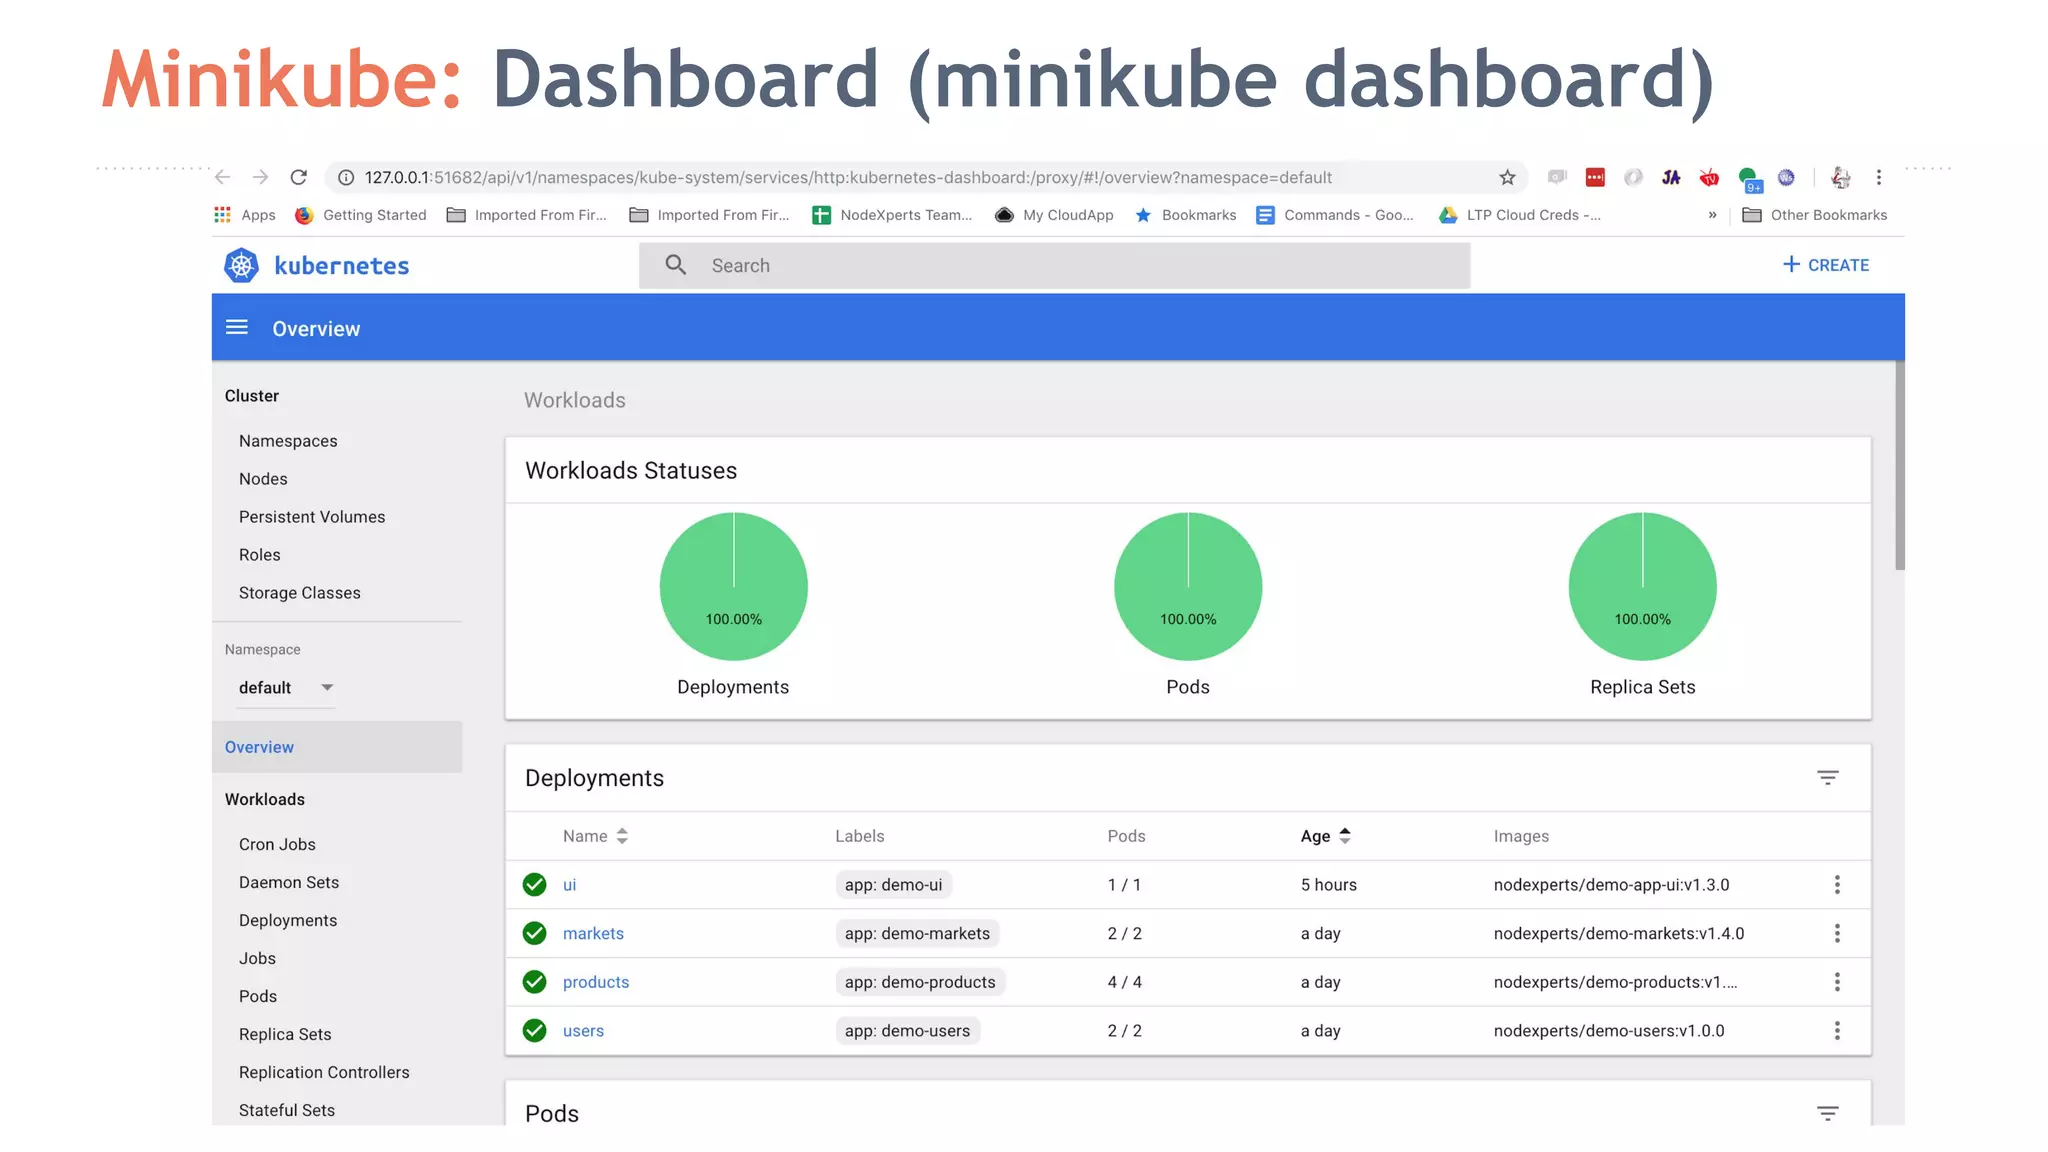This screenshot has width=2048, height=1152.
Task: Expand hidden bookmarks chevron
Action: click(x=1712, y=215)
